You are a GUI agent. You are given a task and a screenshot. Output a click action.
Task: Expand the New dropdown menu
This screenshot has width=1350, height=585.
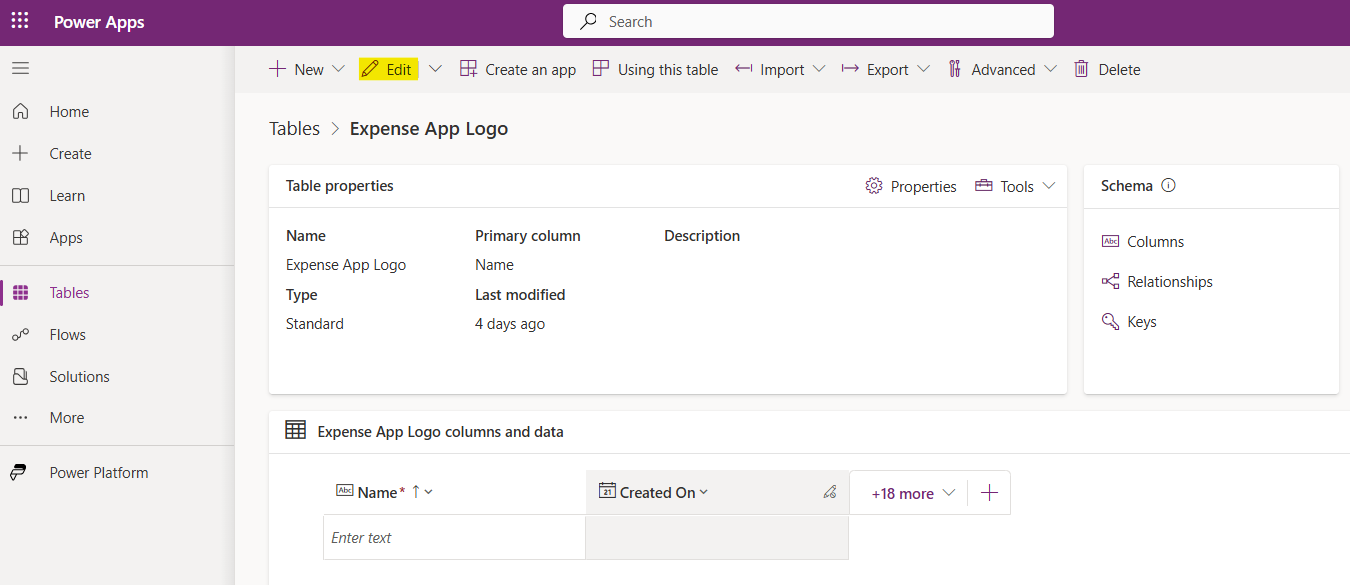[338, 69]
